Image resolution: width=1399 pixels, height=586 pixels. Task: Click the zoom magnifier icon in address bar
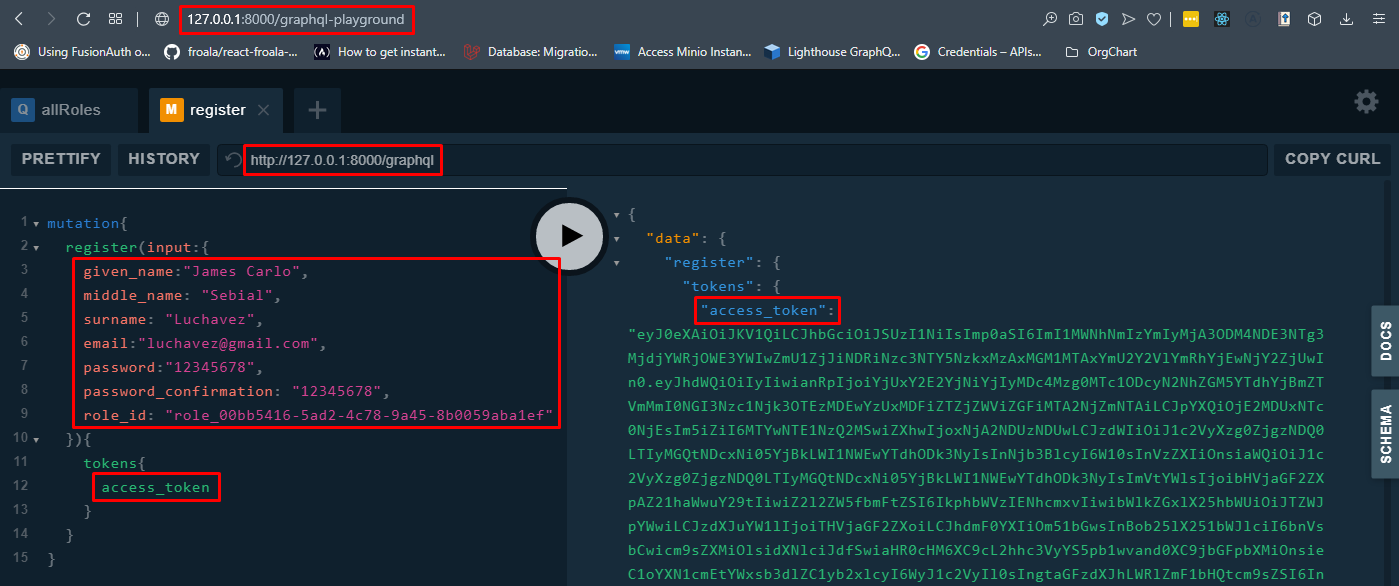pos(1050,19)
